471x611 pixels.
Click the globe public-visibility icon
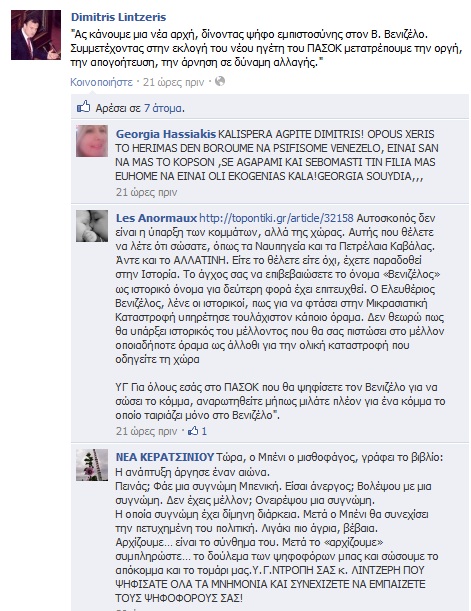(x=220, y=81)
